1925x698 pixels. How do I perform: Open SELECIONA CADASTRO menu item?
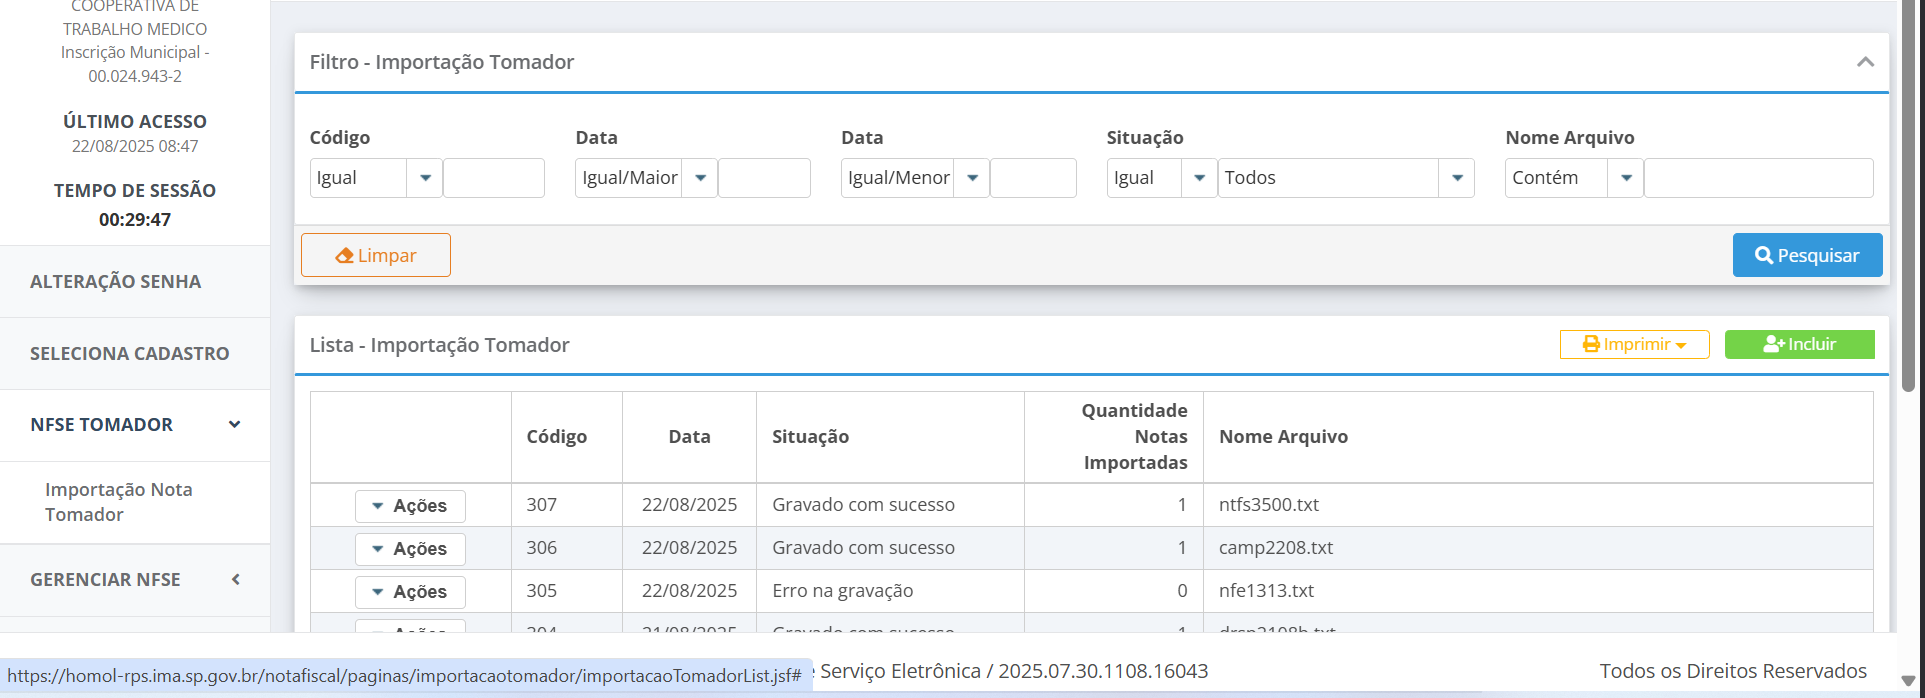130,354
